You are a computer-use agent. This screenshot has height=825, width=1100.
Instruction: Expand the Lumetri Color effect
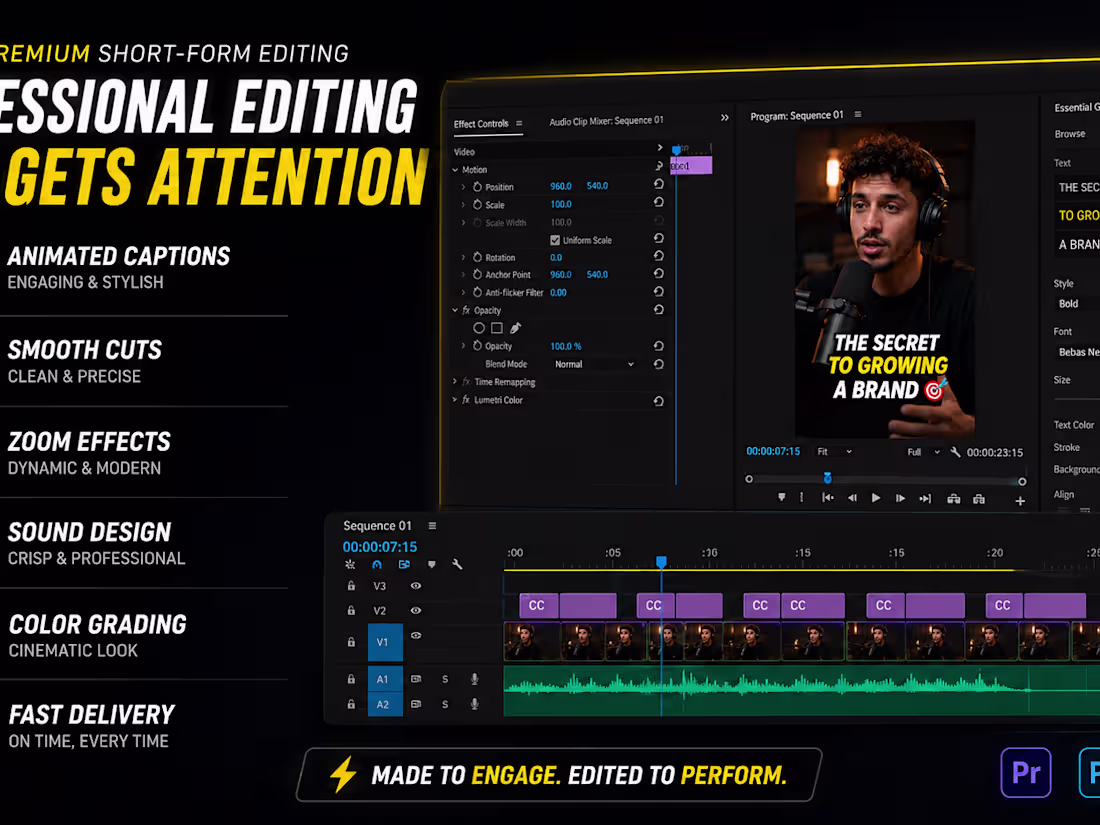455,400
